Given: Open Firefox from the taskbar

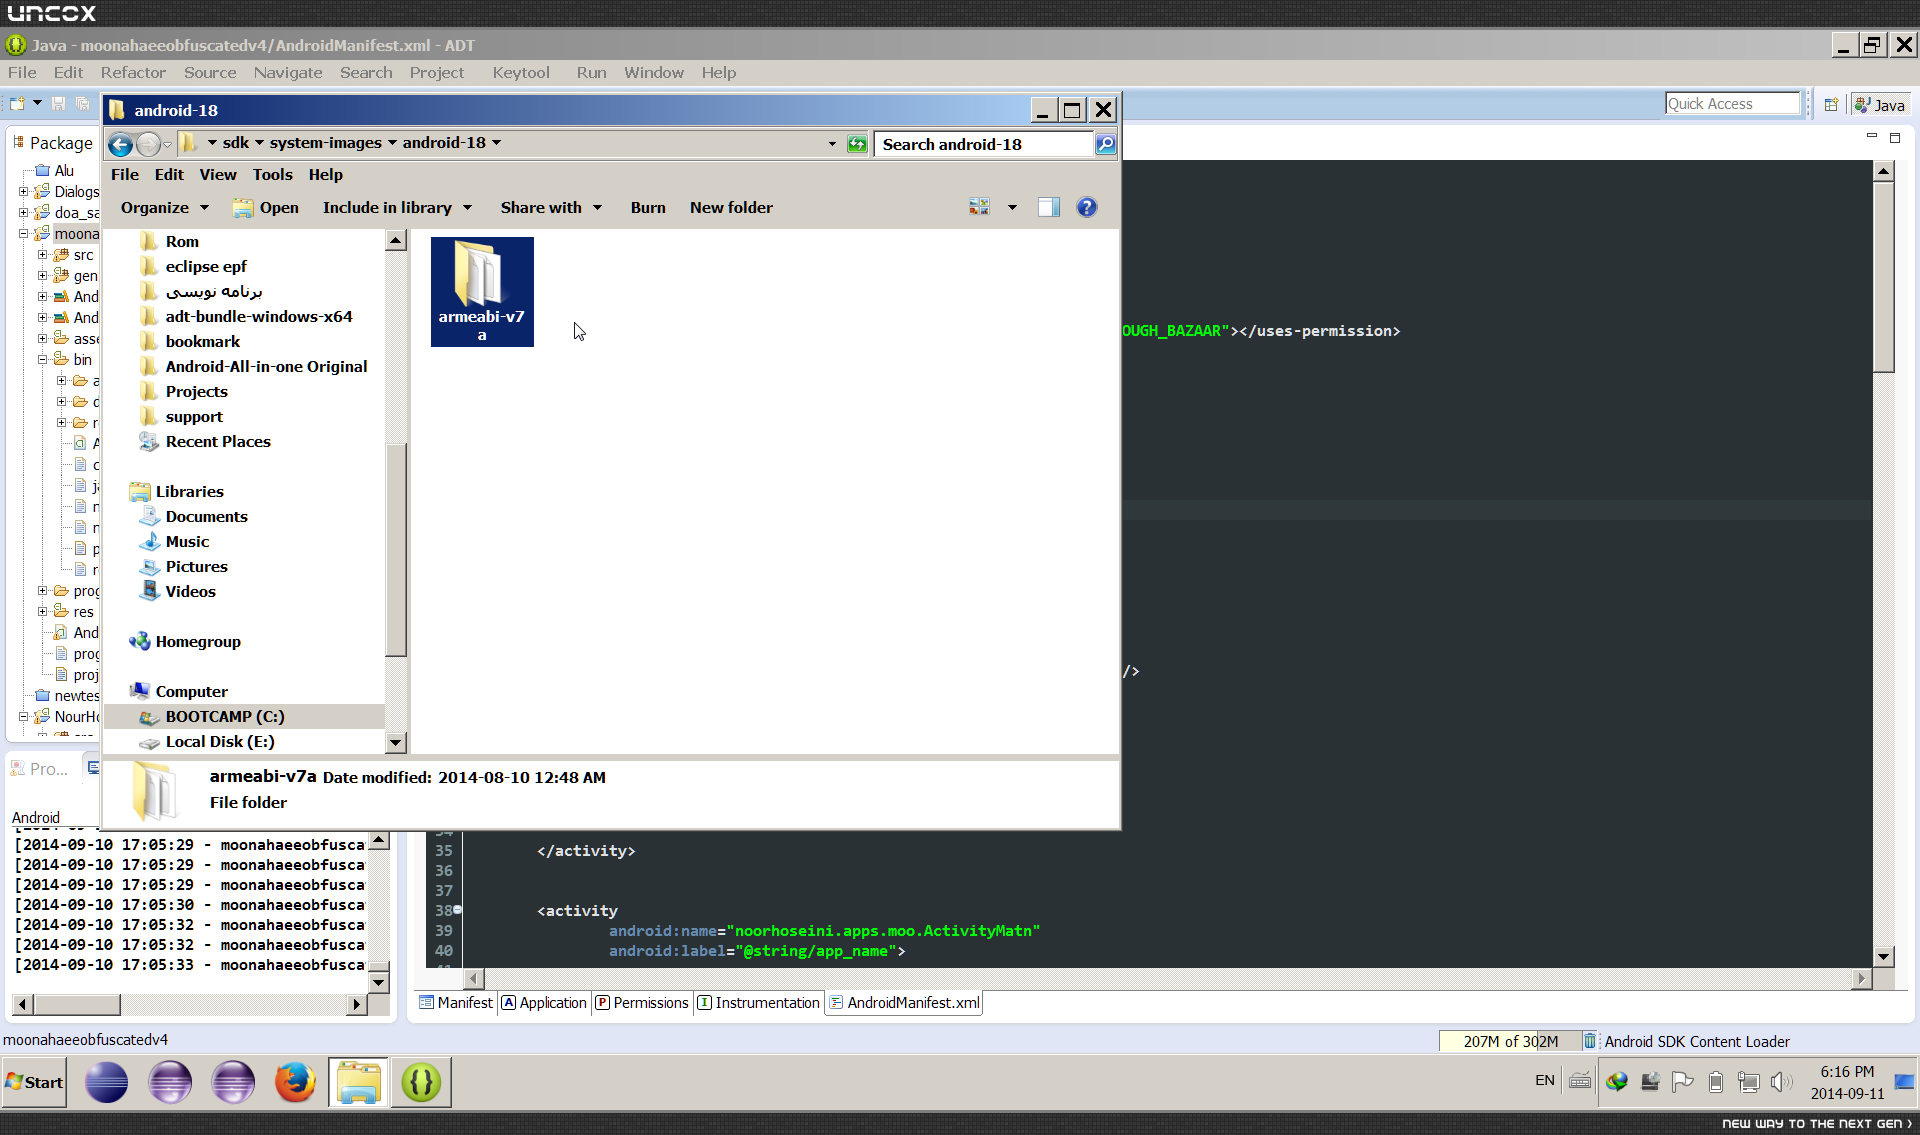Looking at the screenshot, I should point(295,1082).
